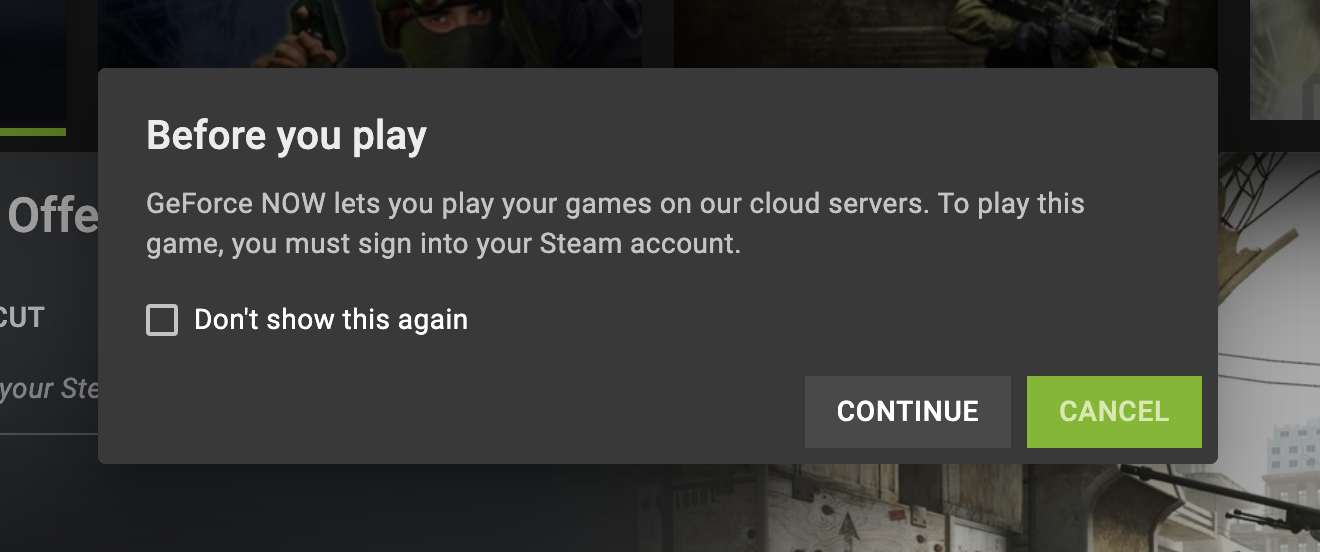Image resolution: width=1320 pixels, height=552 pixels.
Task: Click the "Don't show this again" label text
Action: (x=331, y=320)
